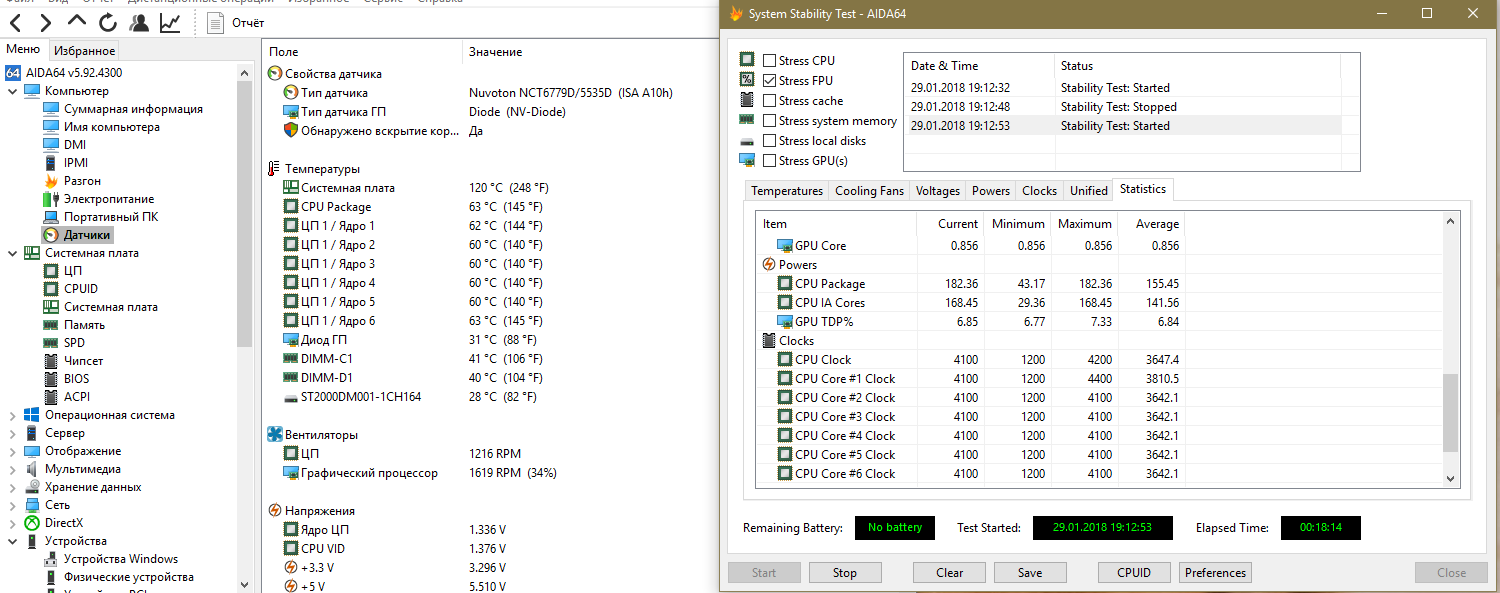
Task: Open the Разгон flame item
Action: point(82,181)
